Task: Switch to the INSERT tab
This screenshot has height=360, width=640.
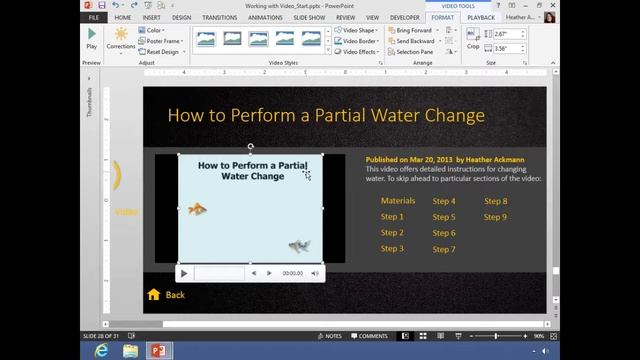Action: (151, 18)
